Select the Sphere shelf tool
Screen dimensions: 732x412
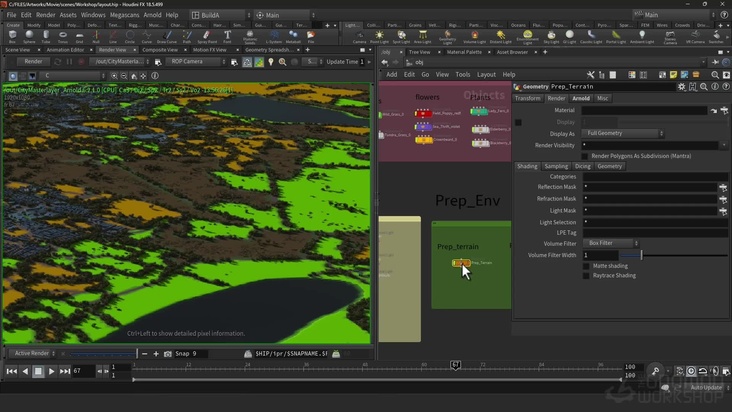[x=30, y=36]
